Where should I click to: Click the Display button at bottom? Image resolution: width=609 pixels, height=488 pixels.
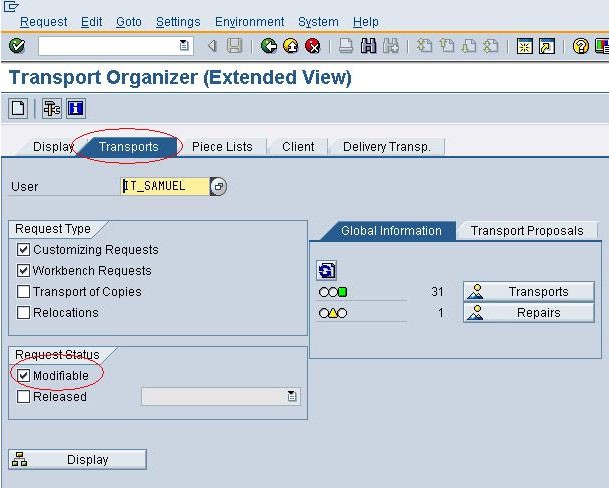[77, 460]
